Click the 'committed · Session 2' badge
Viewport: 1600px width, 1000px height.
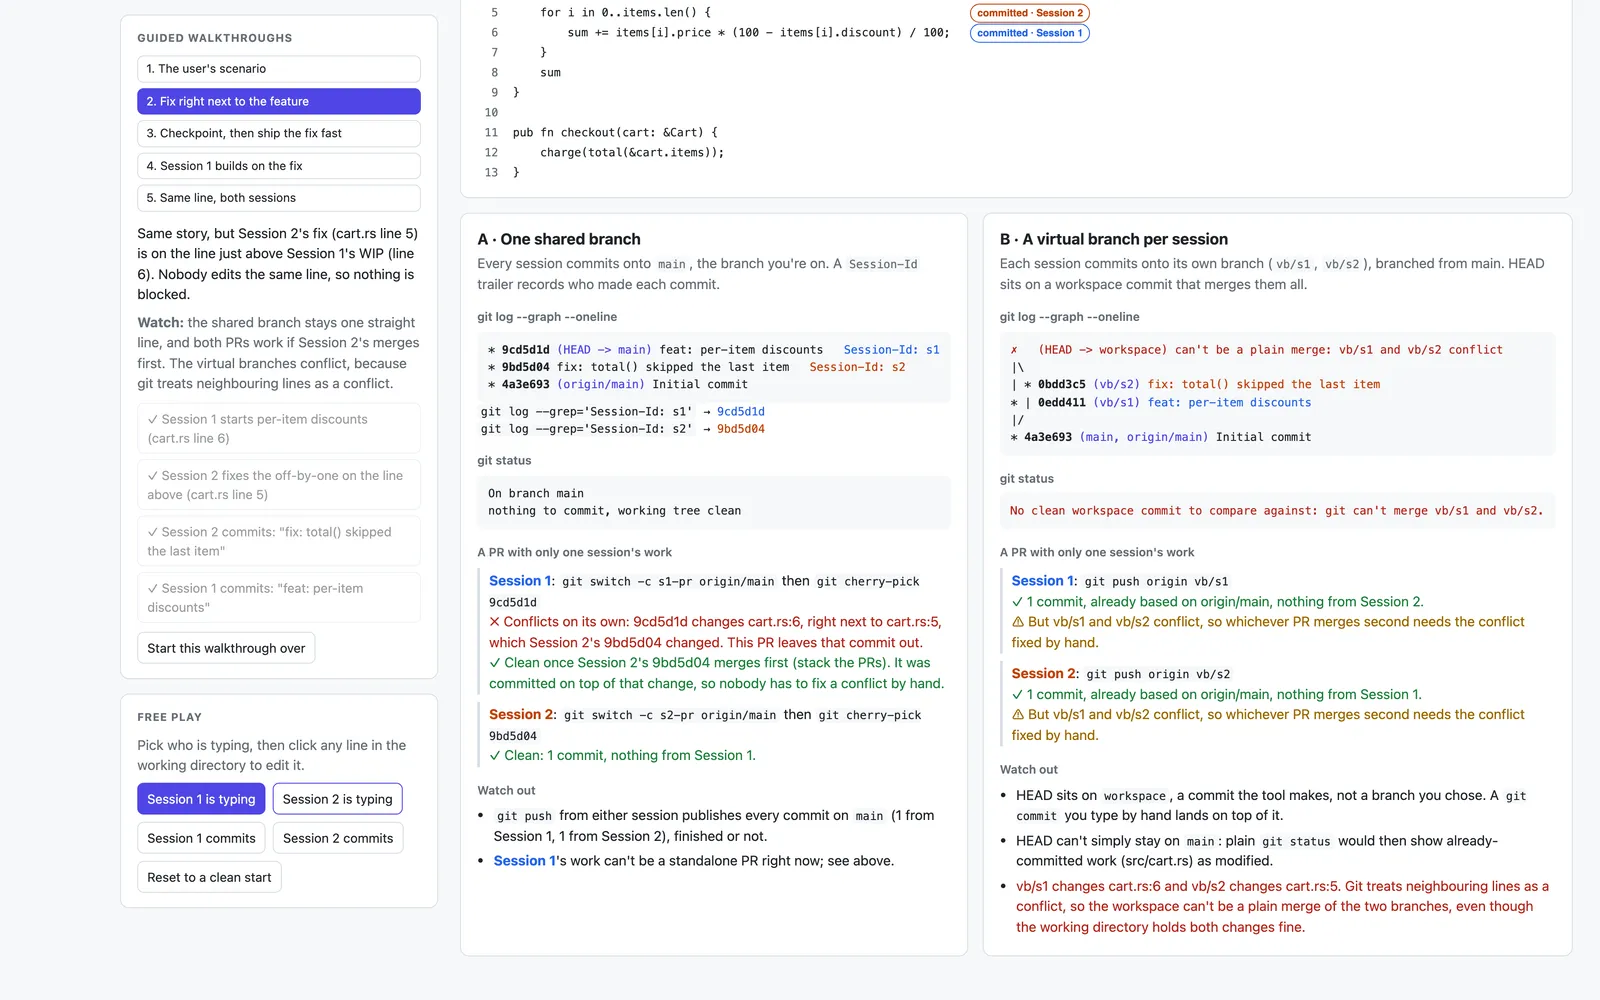tap(1030, 13)
